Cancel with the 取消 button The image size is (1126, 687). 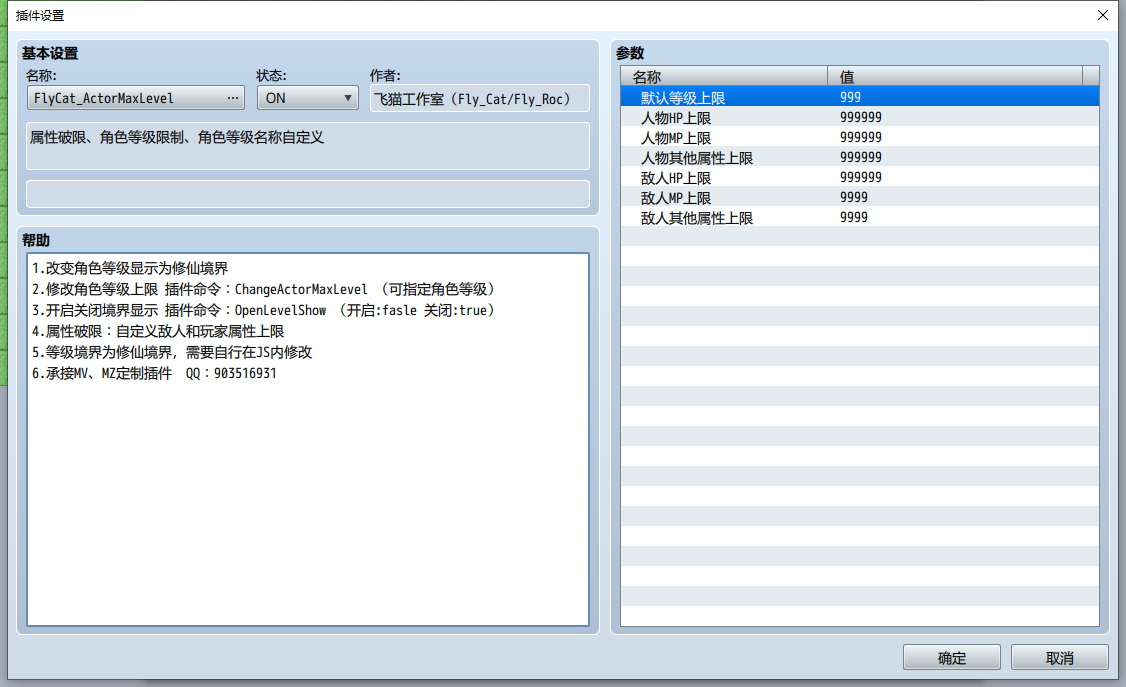pos(1059,658)
